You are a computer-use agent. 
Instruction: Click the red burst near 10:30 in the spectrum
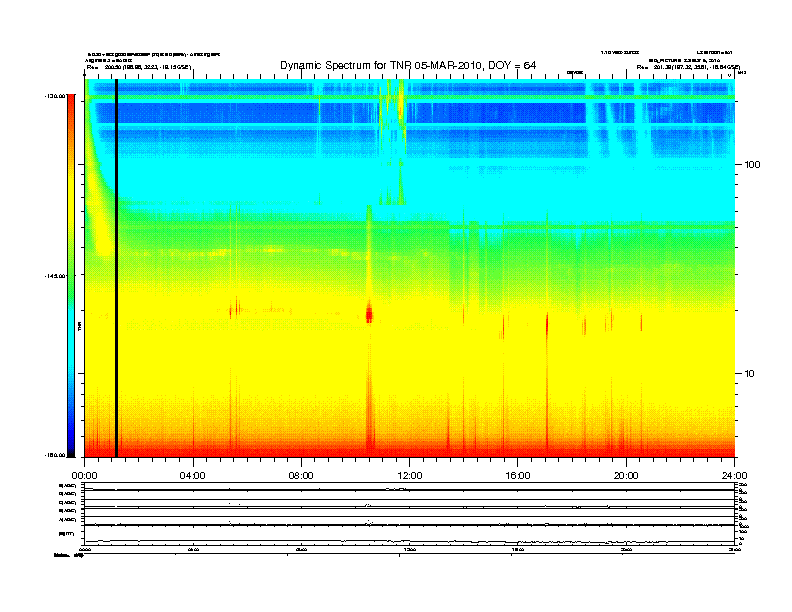pos(369,315)
